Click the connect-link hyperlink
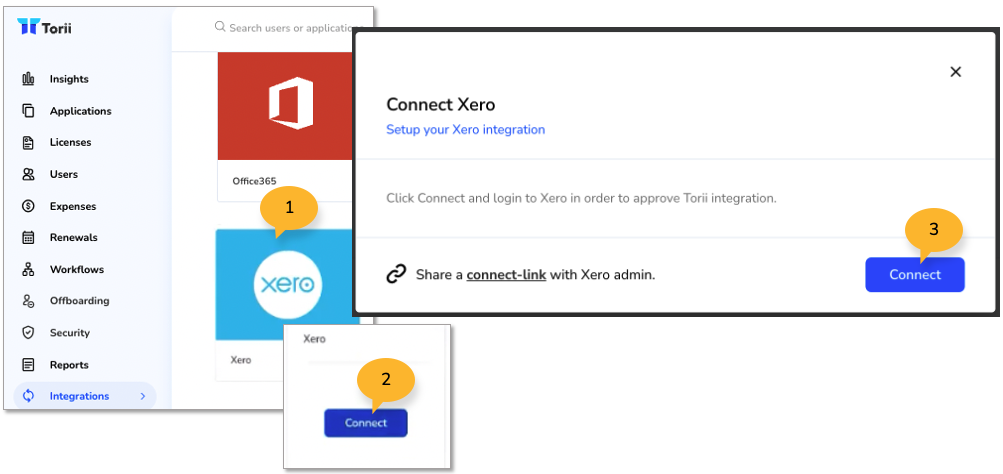The image size is (1003, 474). tap(506, 274)
